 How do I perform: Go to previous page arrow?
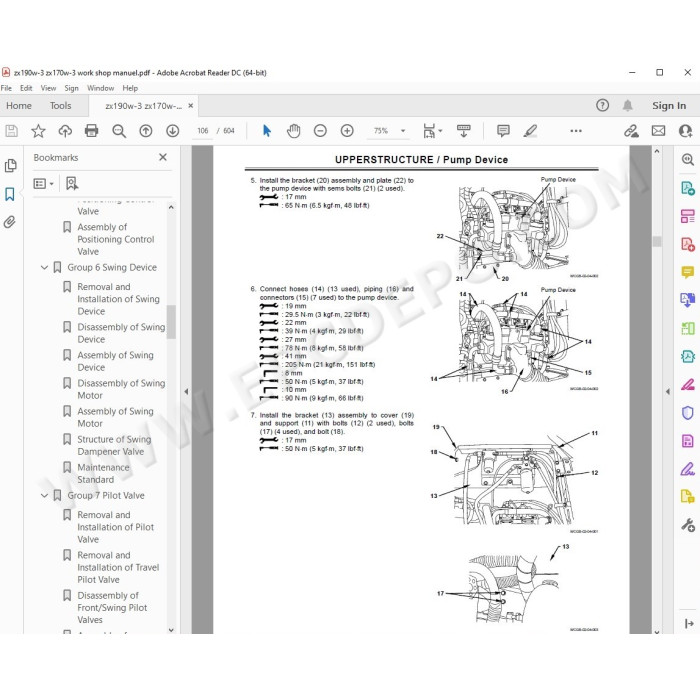click(146, 131)
